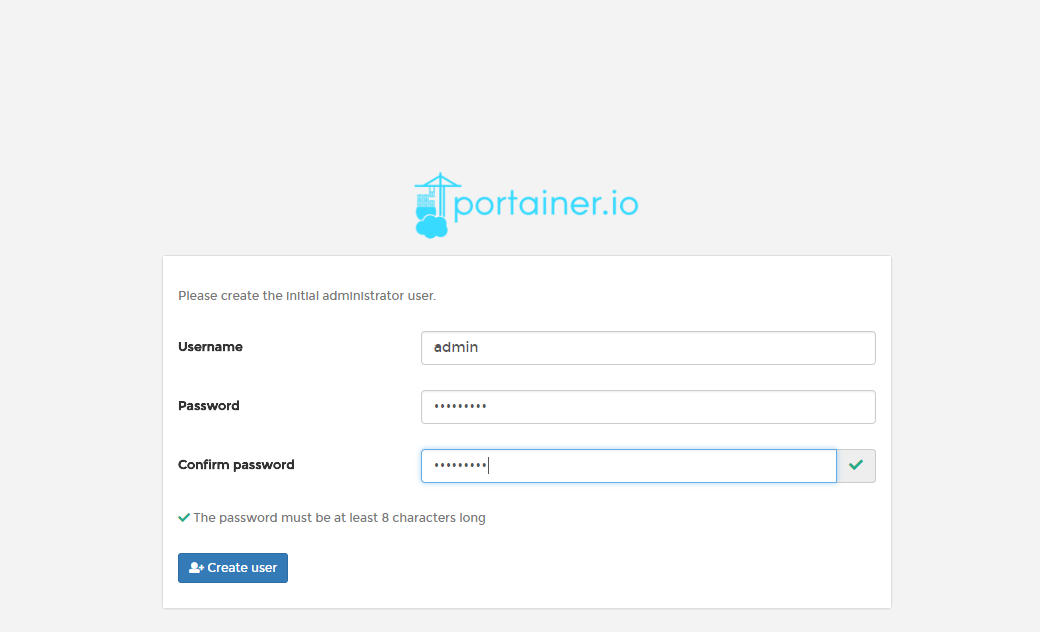Focus the Username input field
The height and width of the screenshot is (632, 1040).
tap(648, 348)
